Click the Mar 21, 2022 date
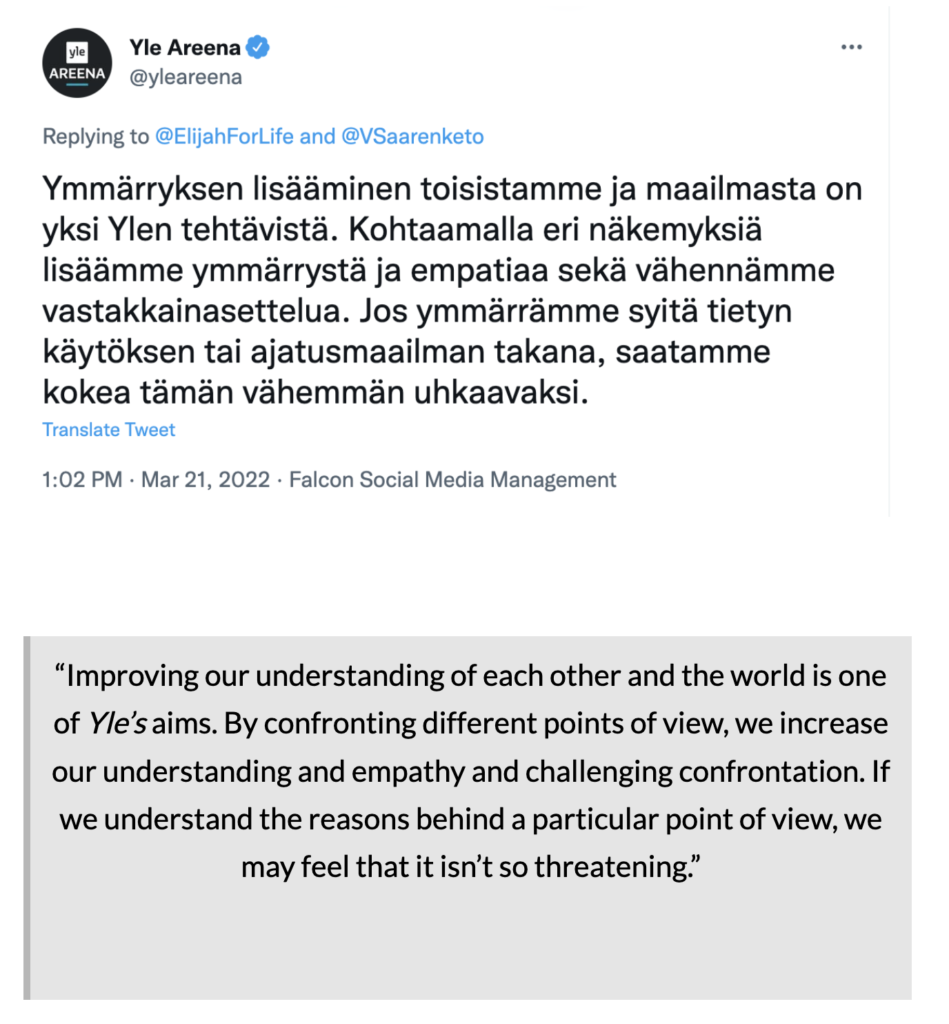 click(205, 479)
